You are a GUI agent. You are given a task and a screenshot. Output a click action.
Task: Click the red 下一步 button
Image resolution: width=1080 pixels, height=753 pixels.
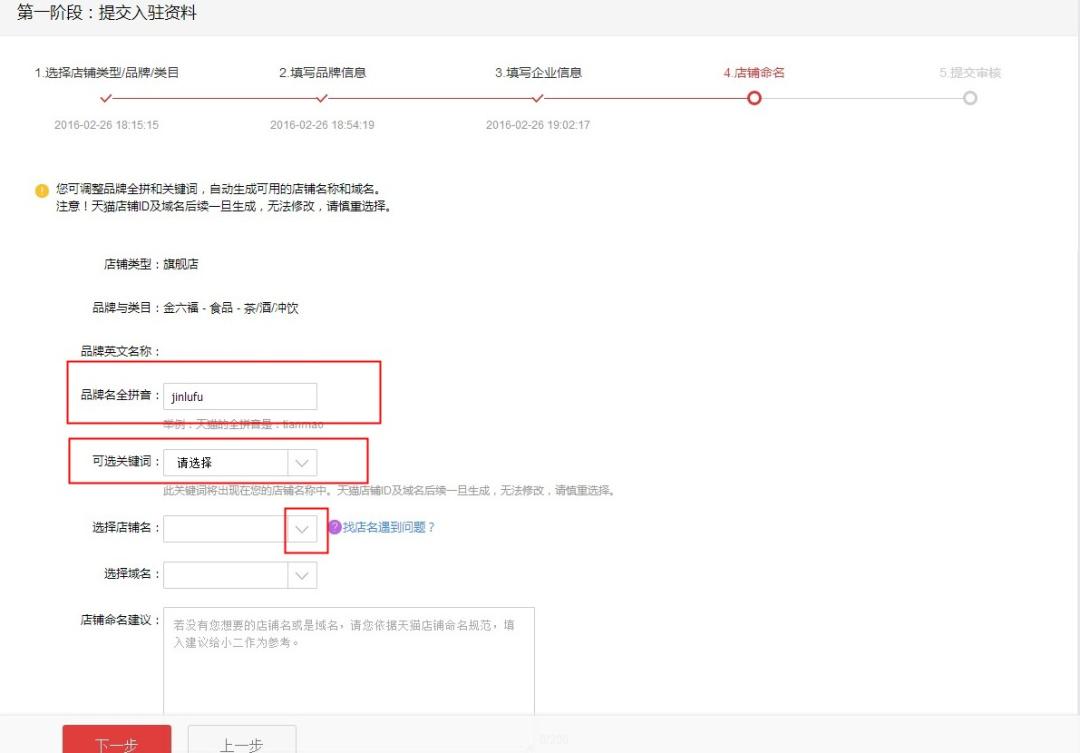click(116, 742)
